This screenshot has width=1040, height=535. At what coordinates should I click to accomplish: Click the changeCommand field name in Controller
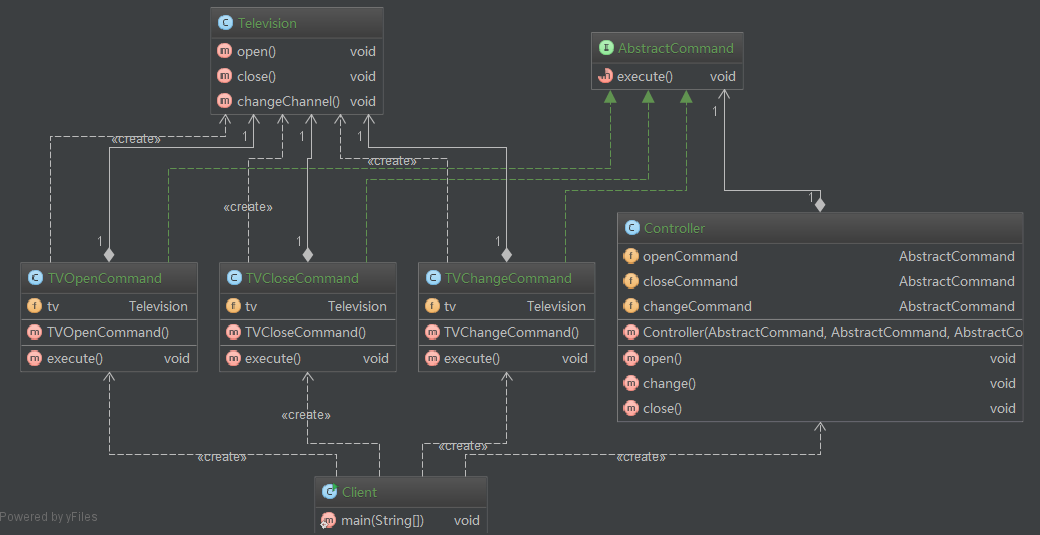click(697, 306)
